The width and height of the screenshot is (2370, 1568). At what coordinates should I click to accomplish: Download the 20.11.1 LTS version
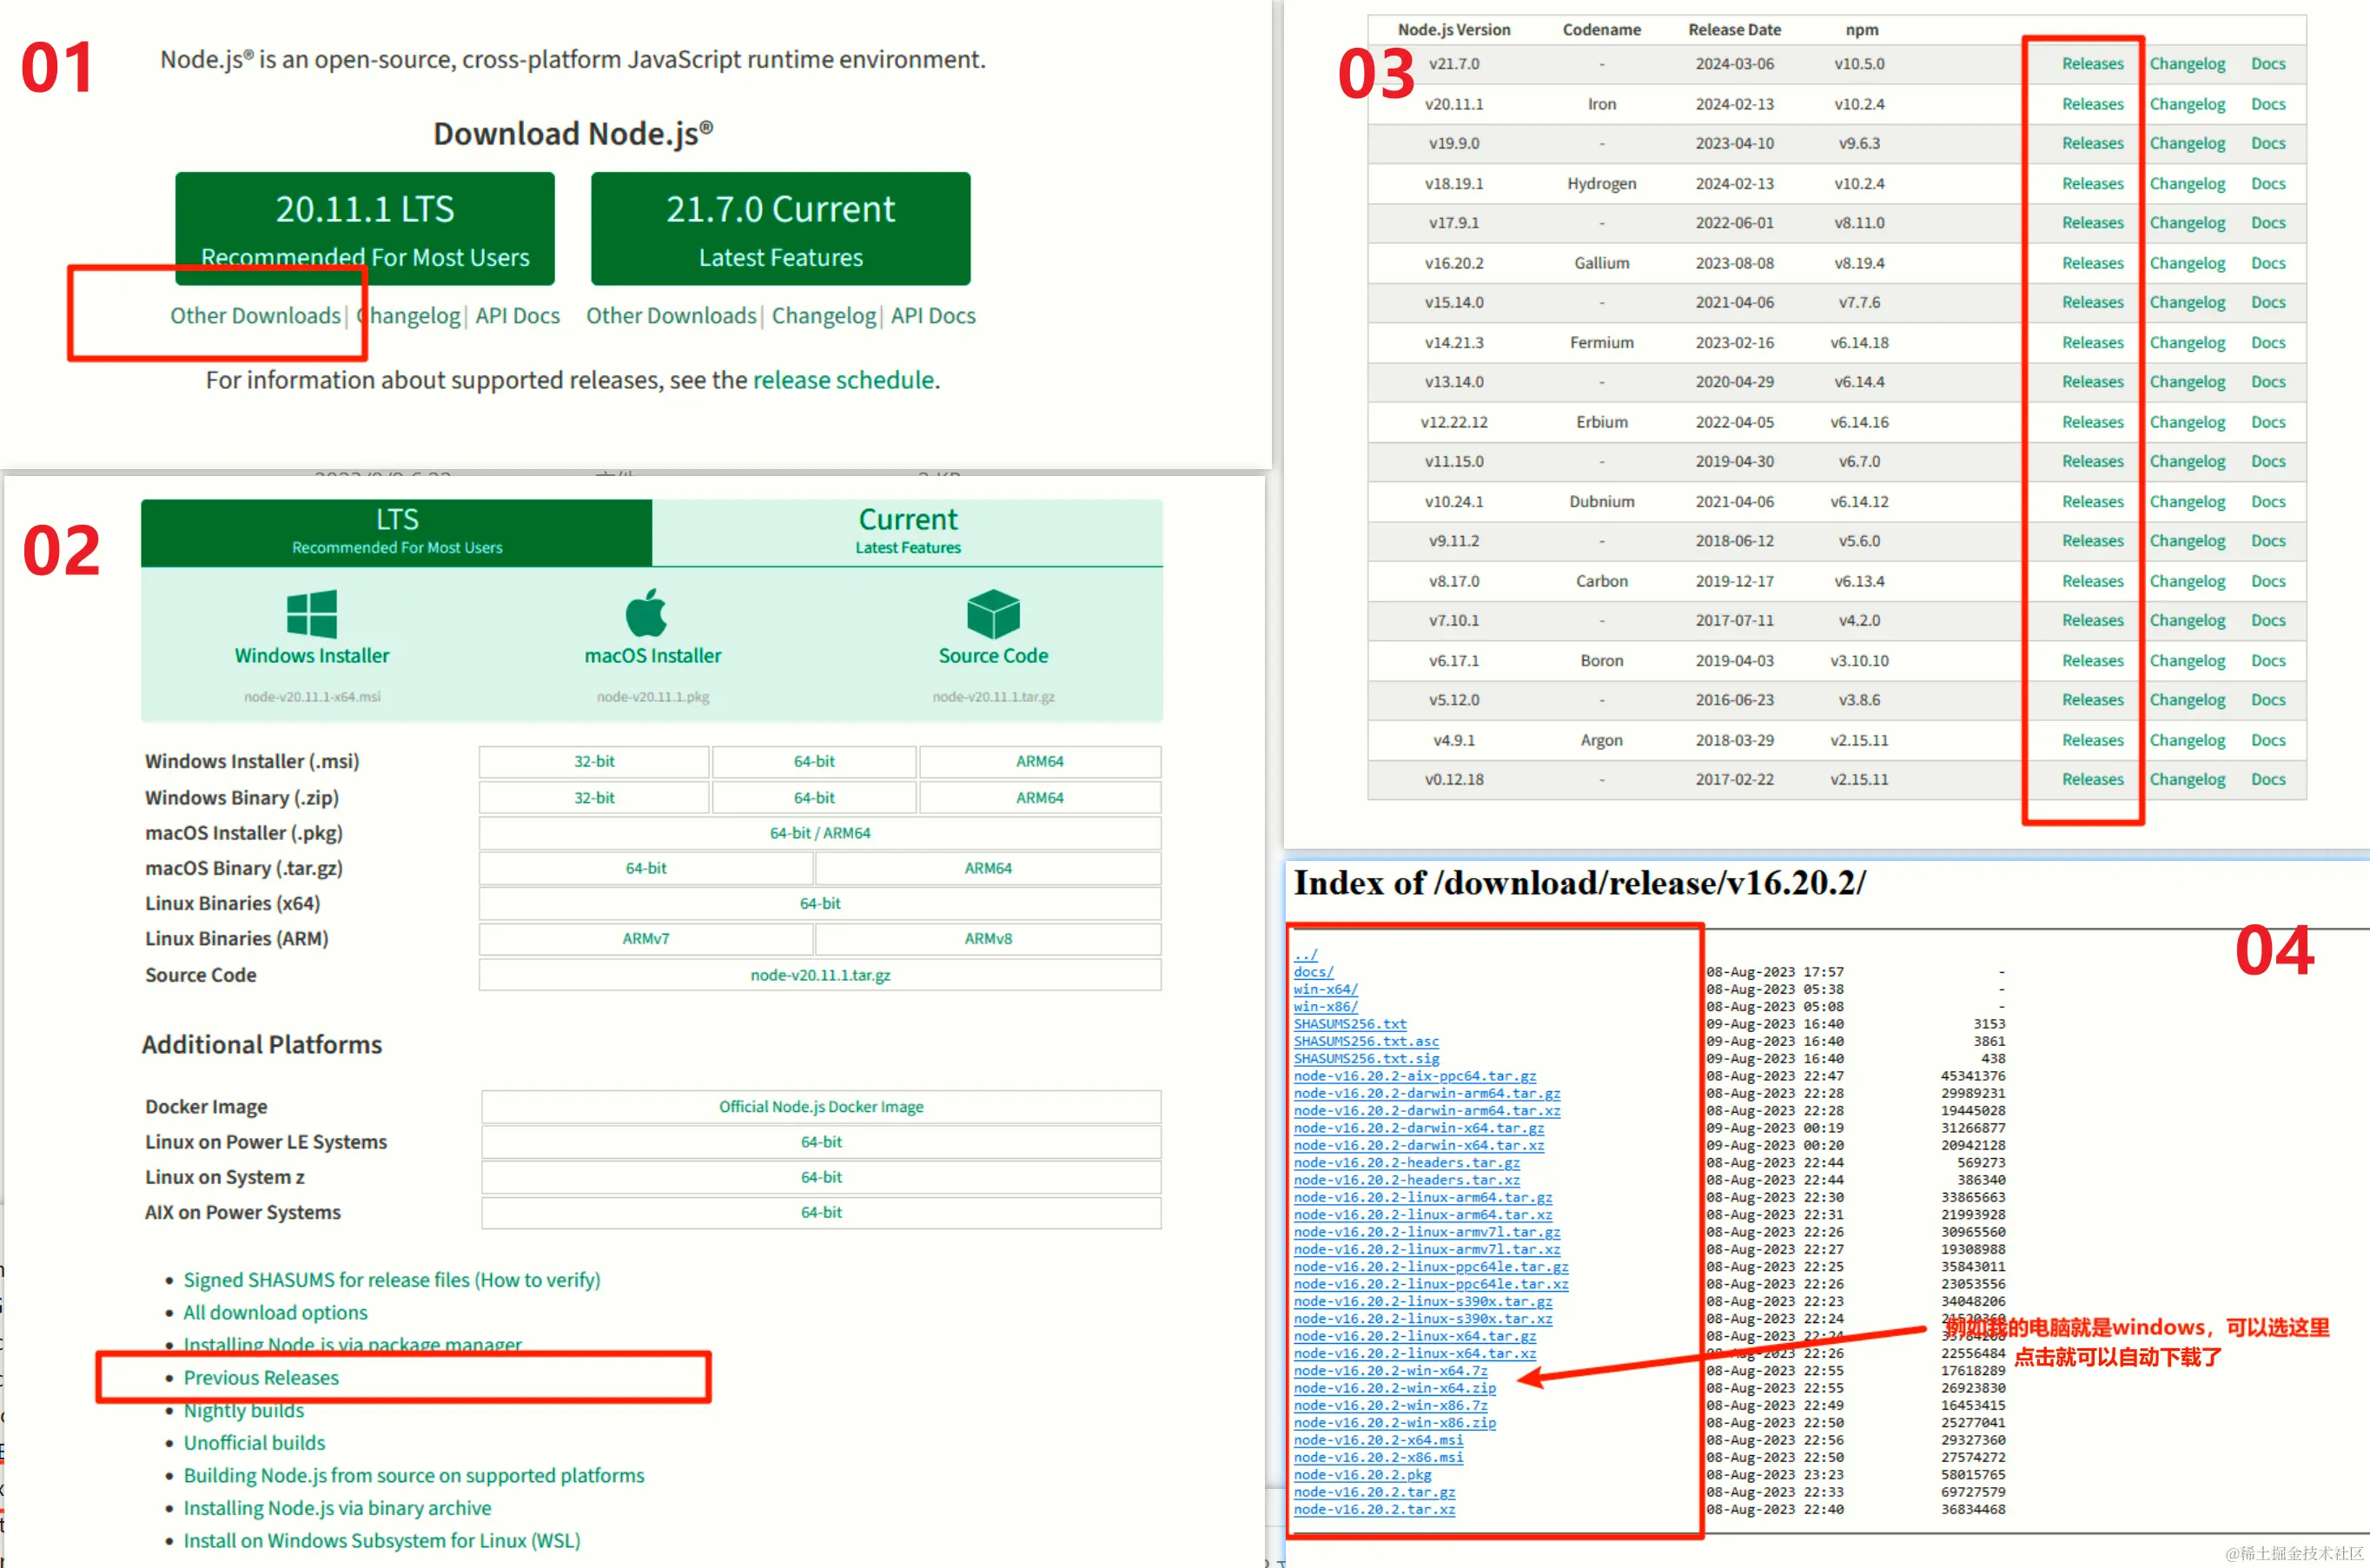(x=365, y=228)
